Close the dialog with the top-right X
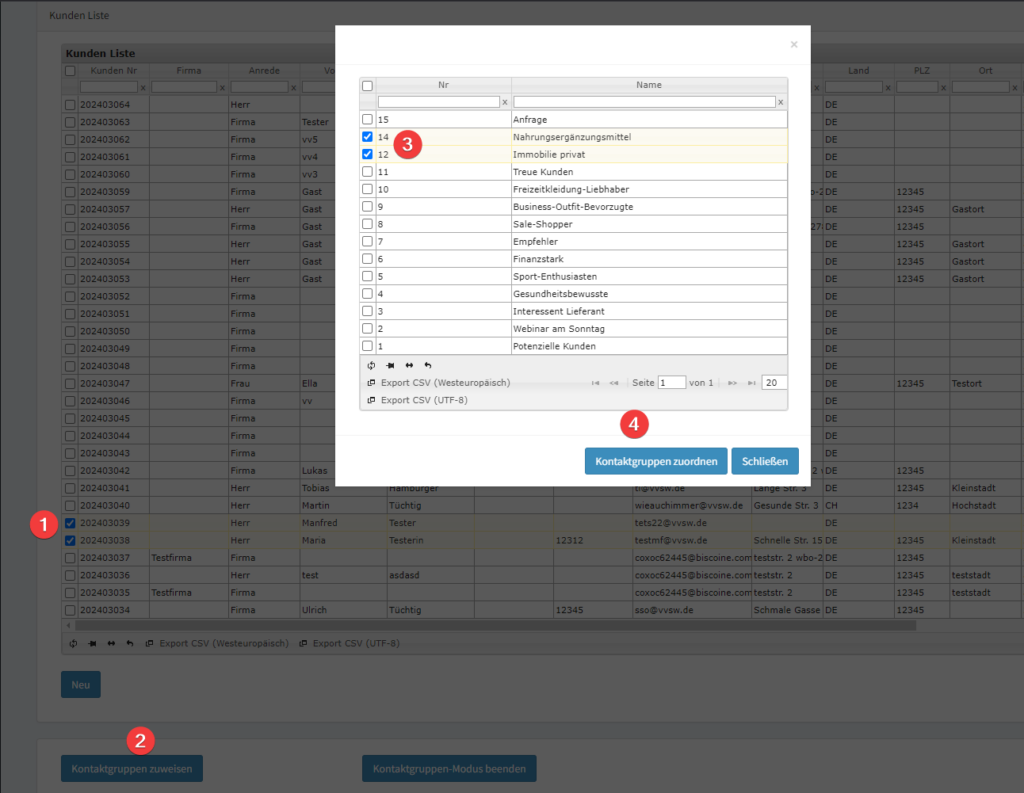The width and height of the screenshot is (1024, 793). (794, 44)
